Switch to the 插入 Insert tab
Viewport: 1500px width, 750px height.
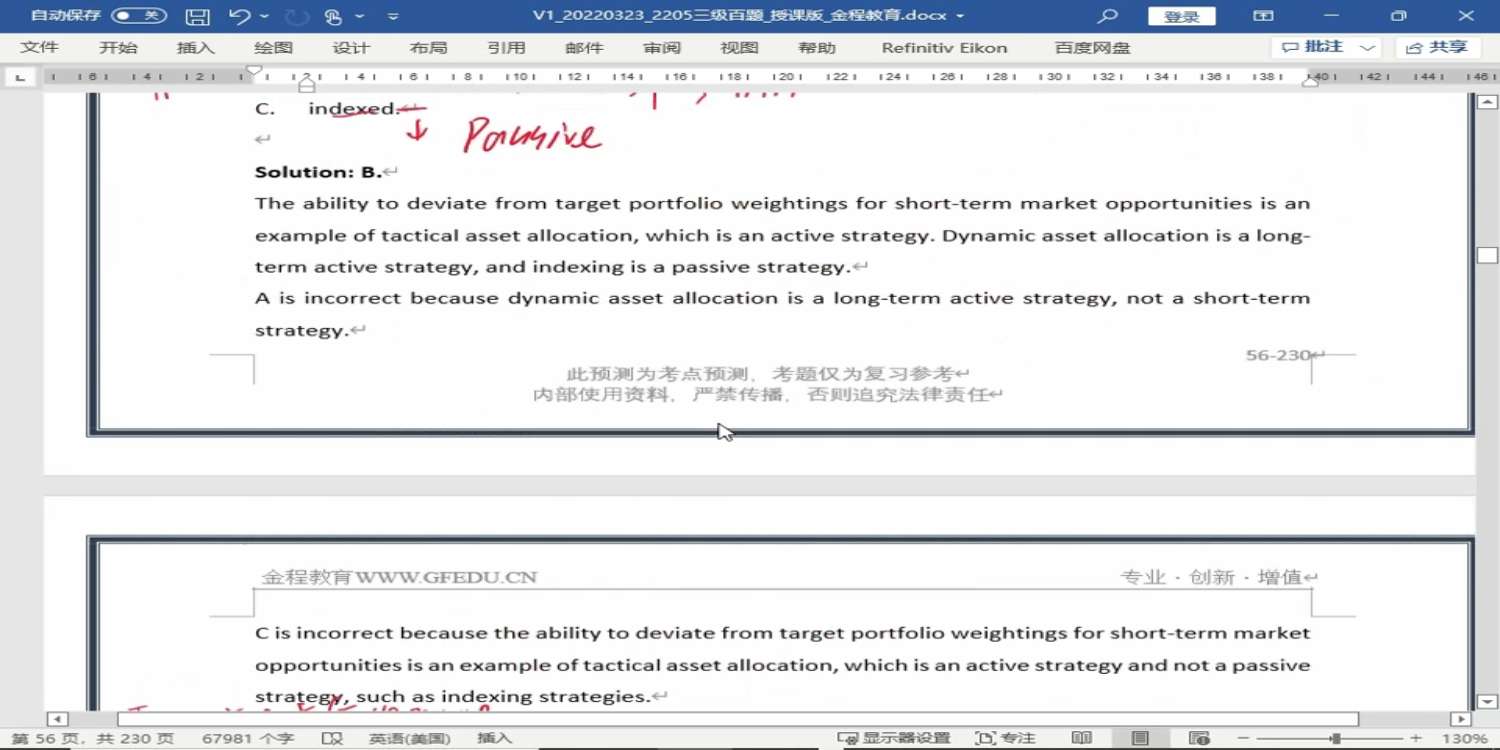coord(196,48)
